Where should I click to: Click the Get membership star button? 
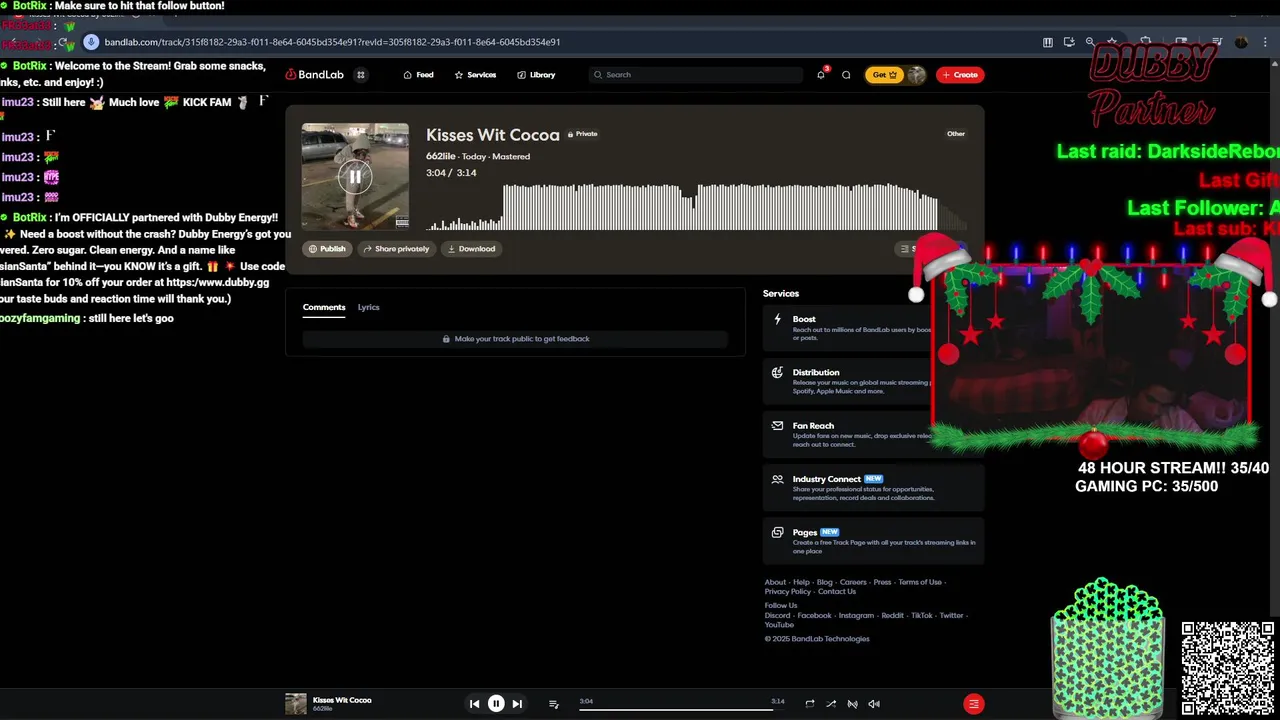pyautogui.click(x=885, y=75)
